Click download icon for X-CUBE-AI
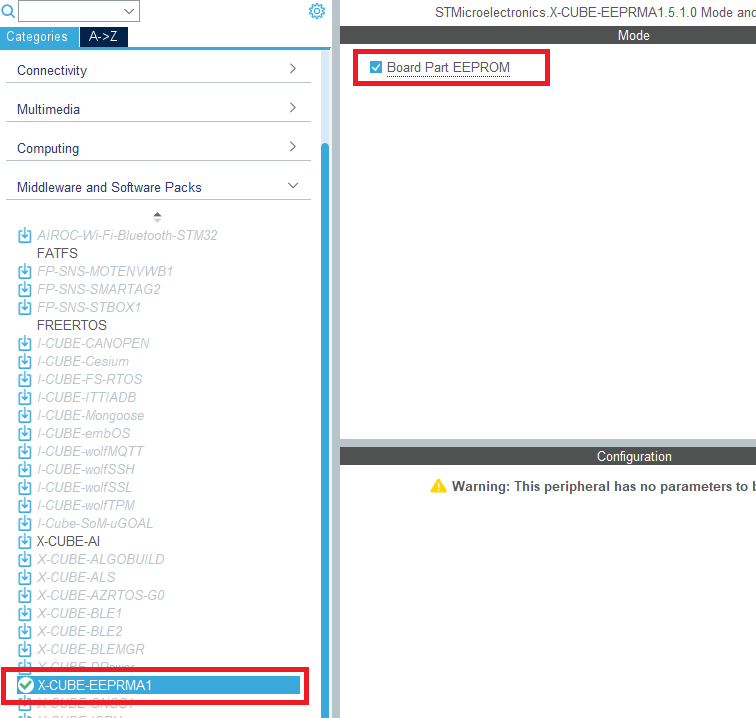The height and width of the screenshot is (718, 756). (x=25, y=542)
